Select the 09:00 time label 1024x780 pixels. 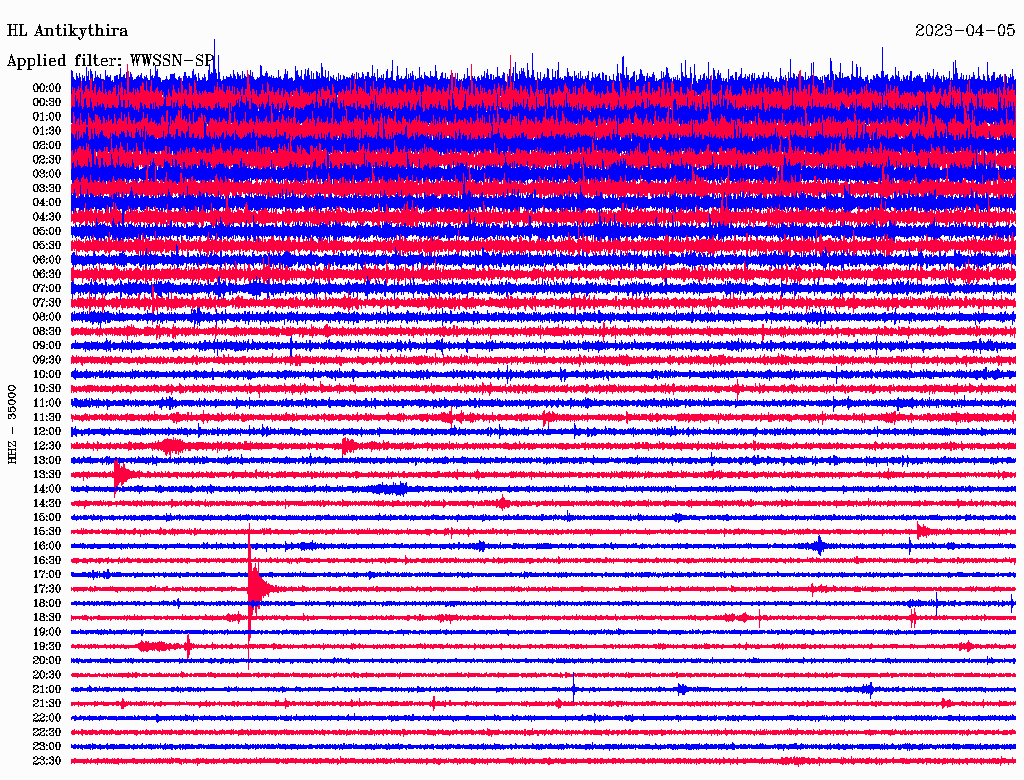coord(47,346)
